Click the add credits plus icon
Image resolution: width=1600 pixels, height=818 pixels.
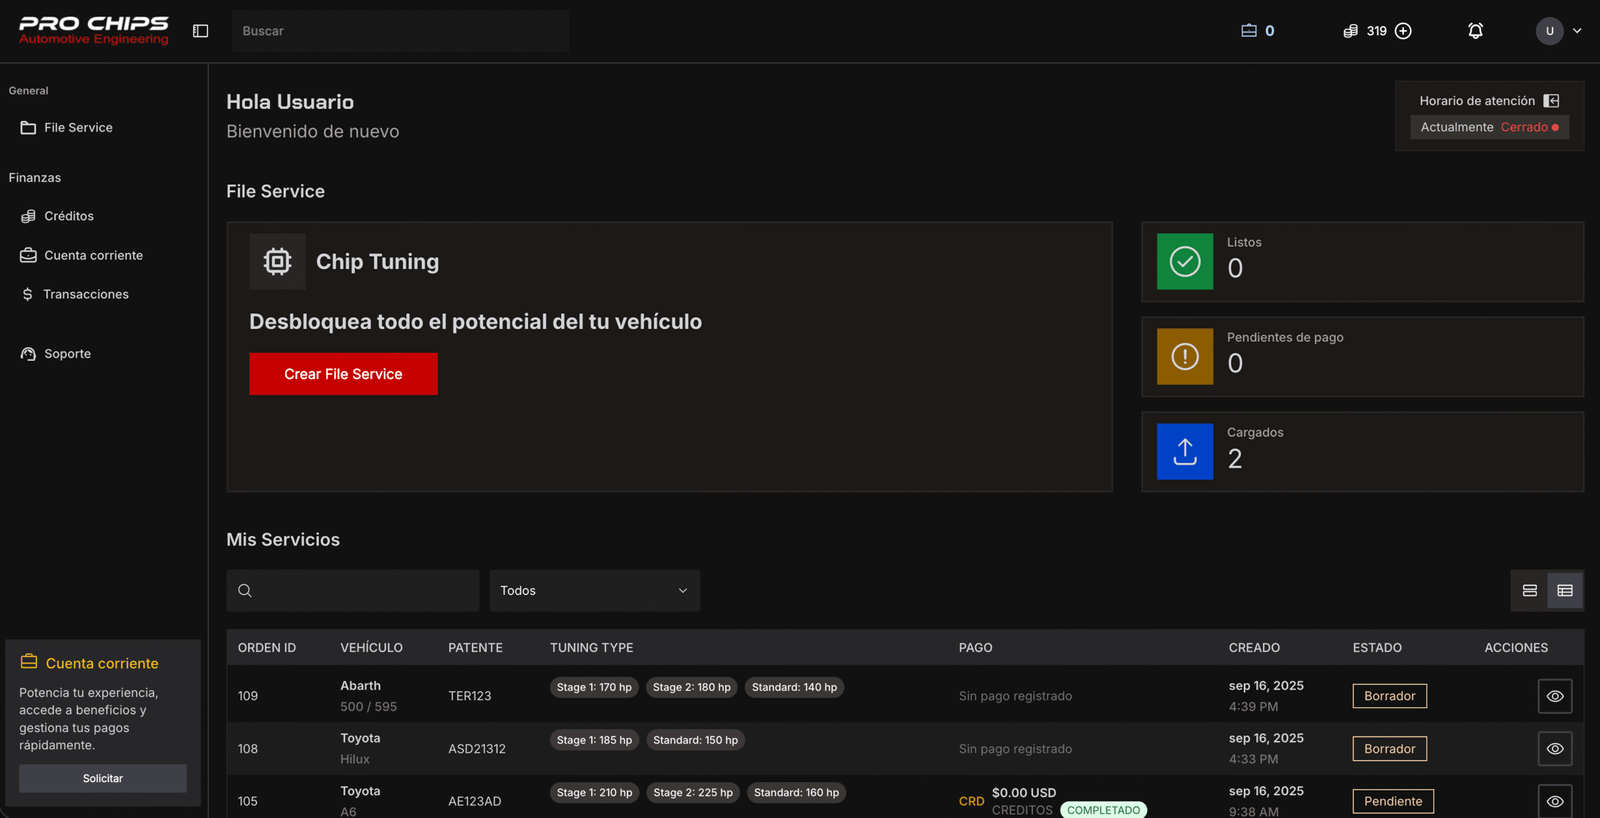pyautogui.click(x=1403, y=31)
